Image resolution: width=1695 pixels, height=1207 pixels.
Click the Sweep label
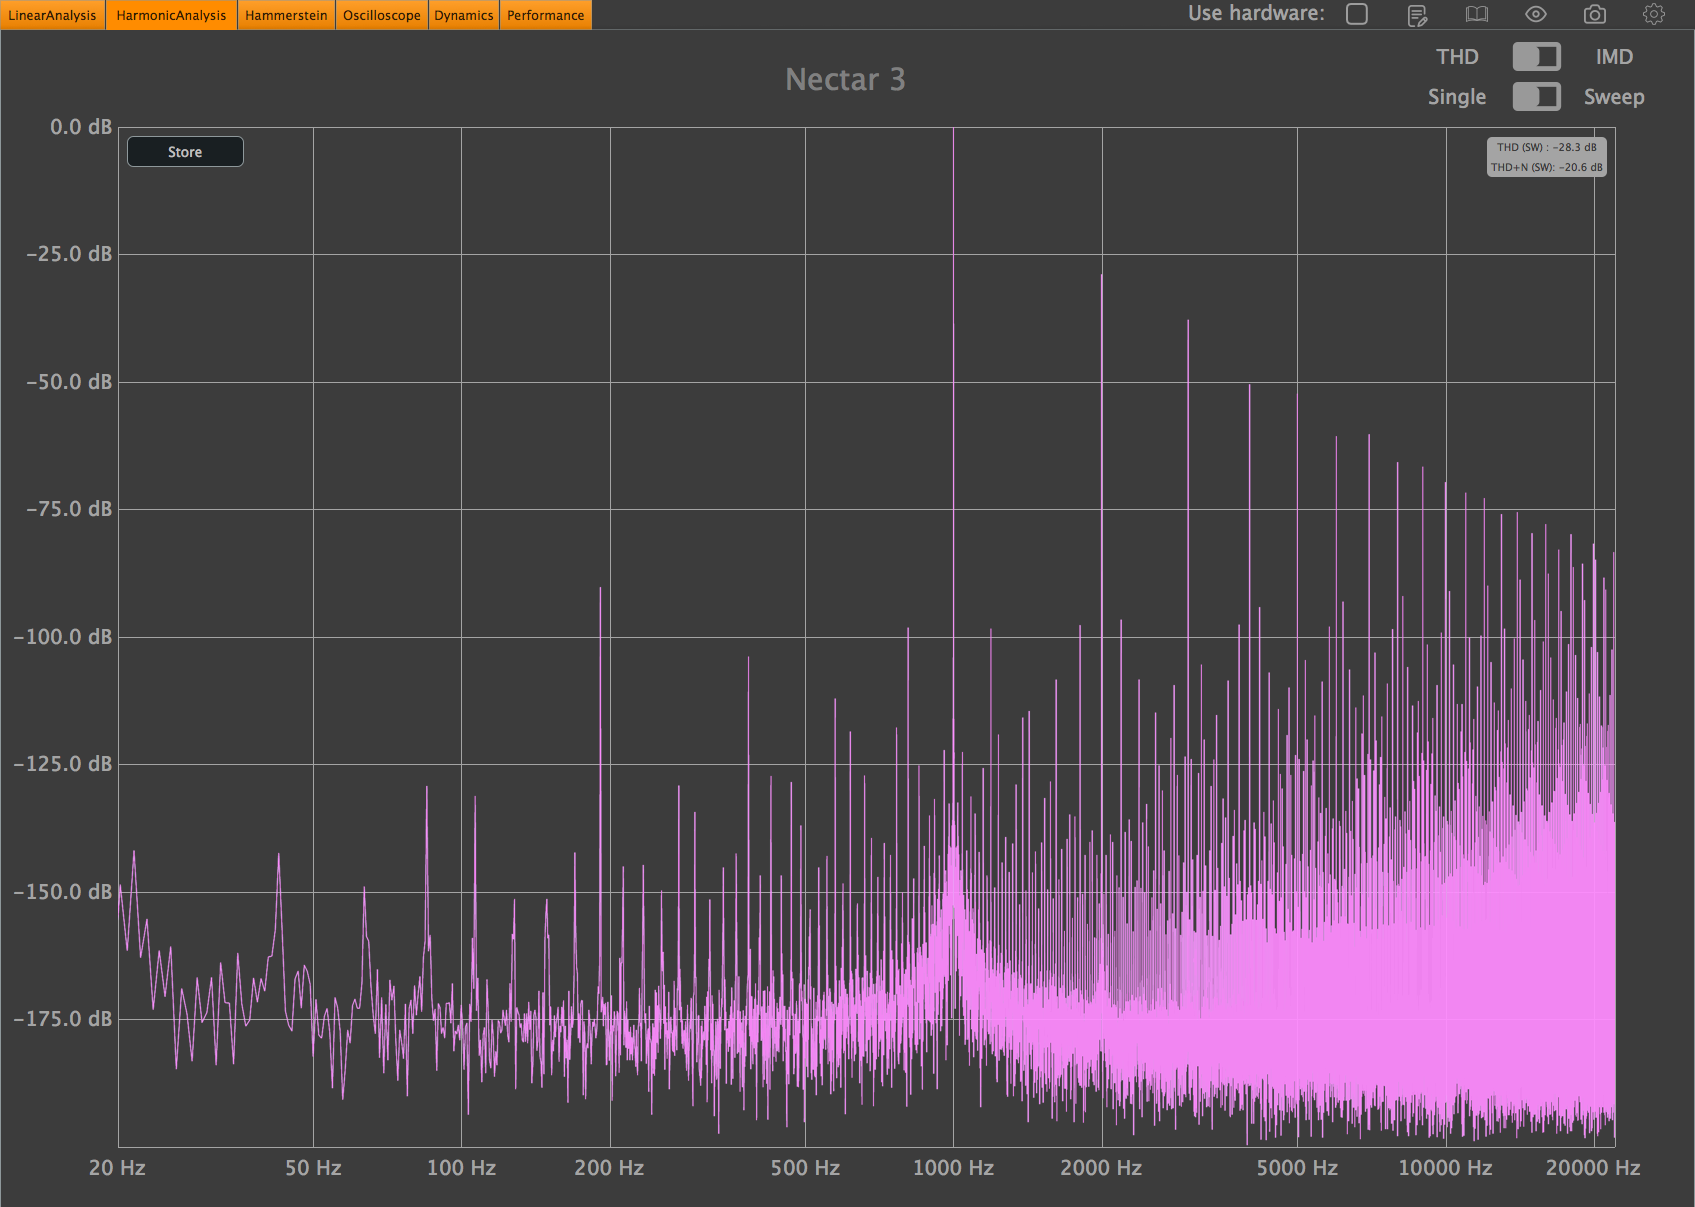1614,97
